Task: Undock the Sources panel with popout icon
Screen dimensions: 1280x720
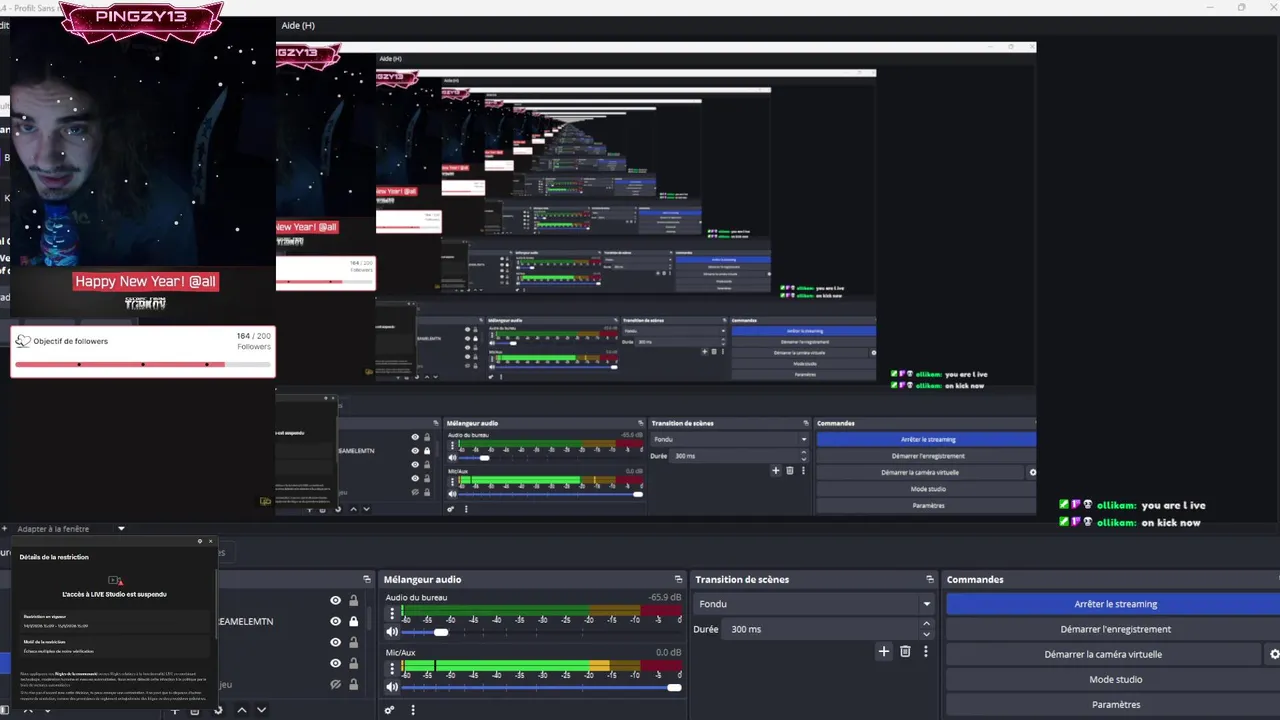Action: (367, 579)
